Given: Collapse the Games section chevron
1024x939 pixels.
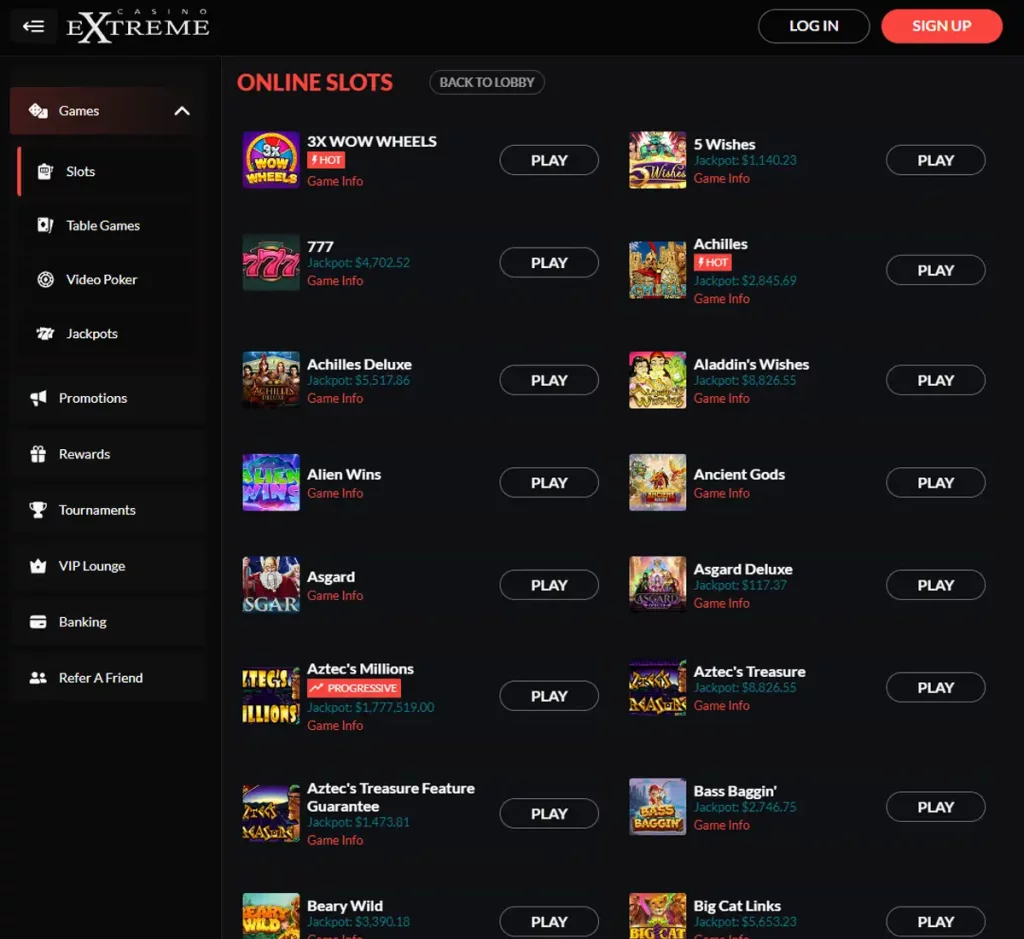Looking at the screenshot, I should 182,112.
